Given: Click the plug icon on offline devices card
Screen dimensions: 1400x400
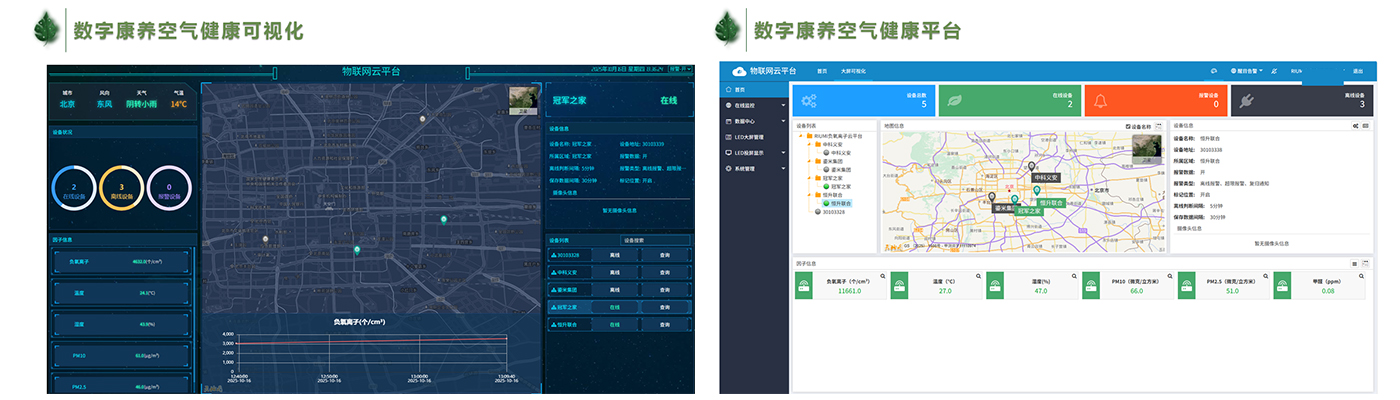Looking at the screenshot, I should tap(1247, 101).
